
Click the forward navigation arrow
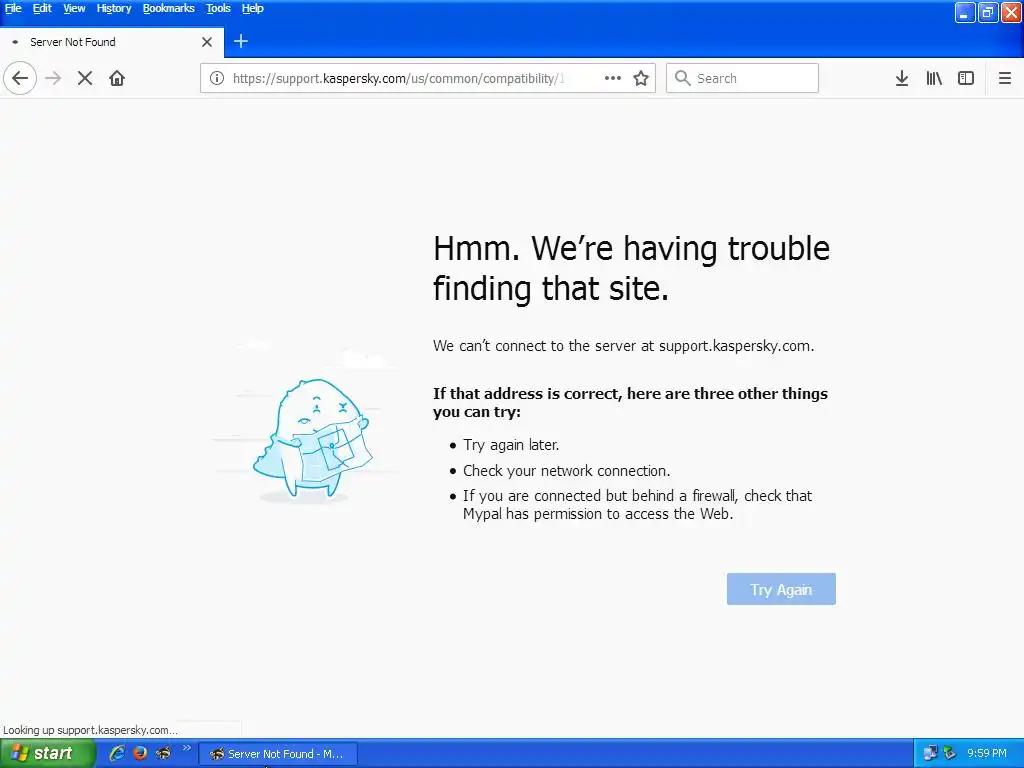tap(53, 78)
